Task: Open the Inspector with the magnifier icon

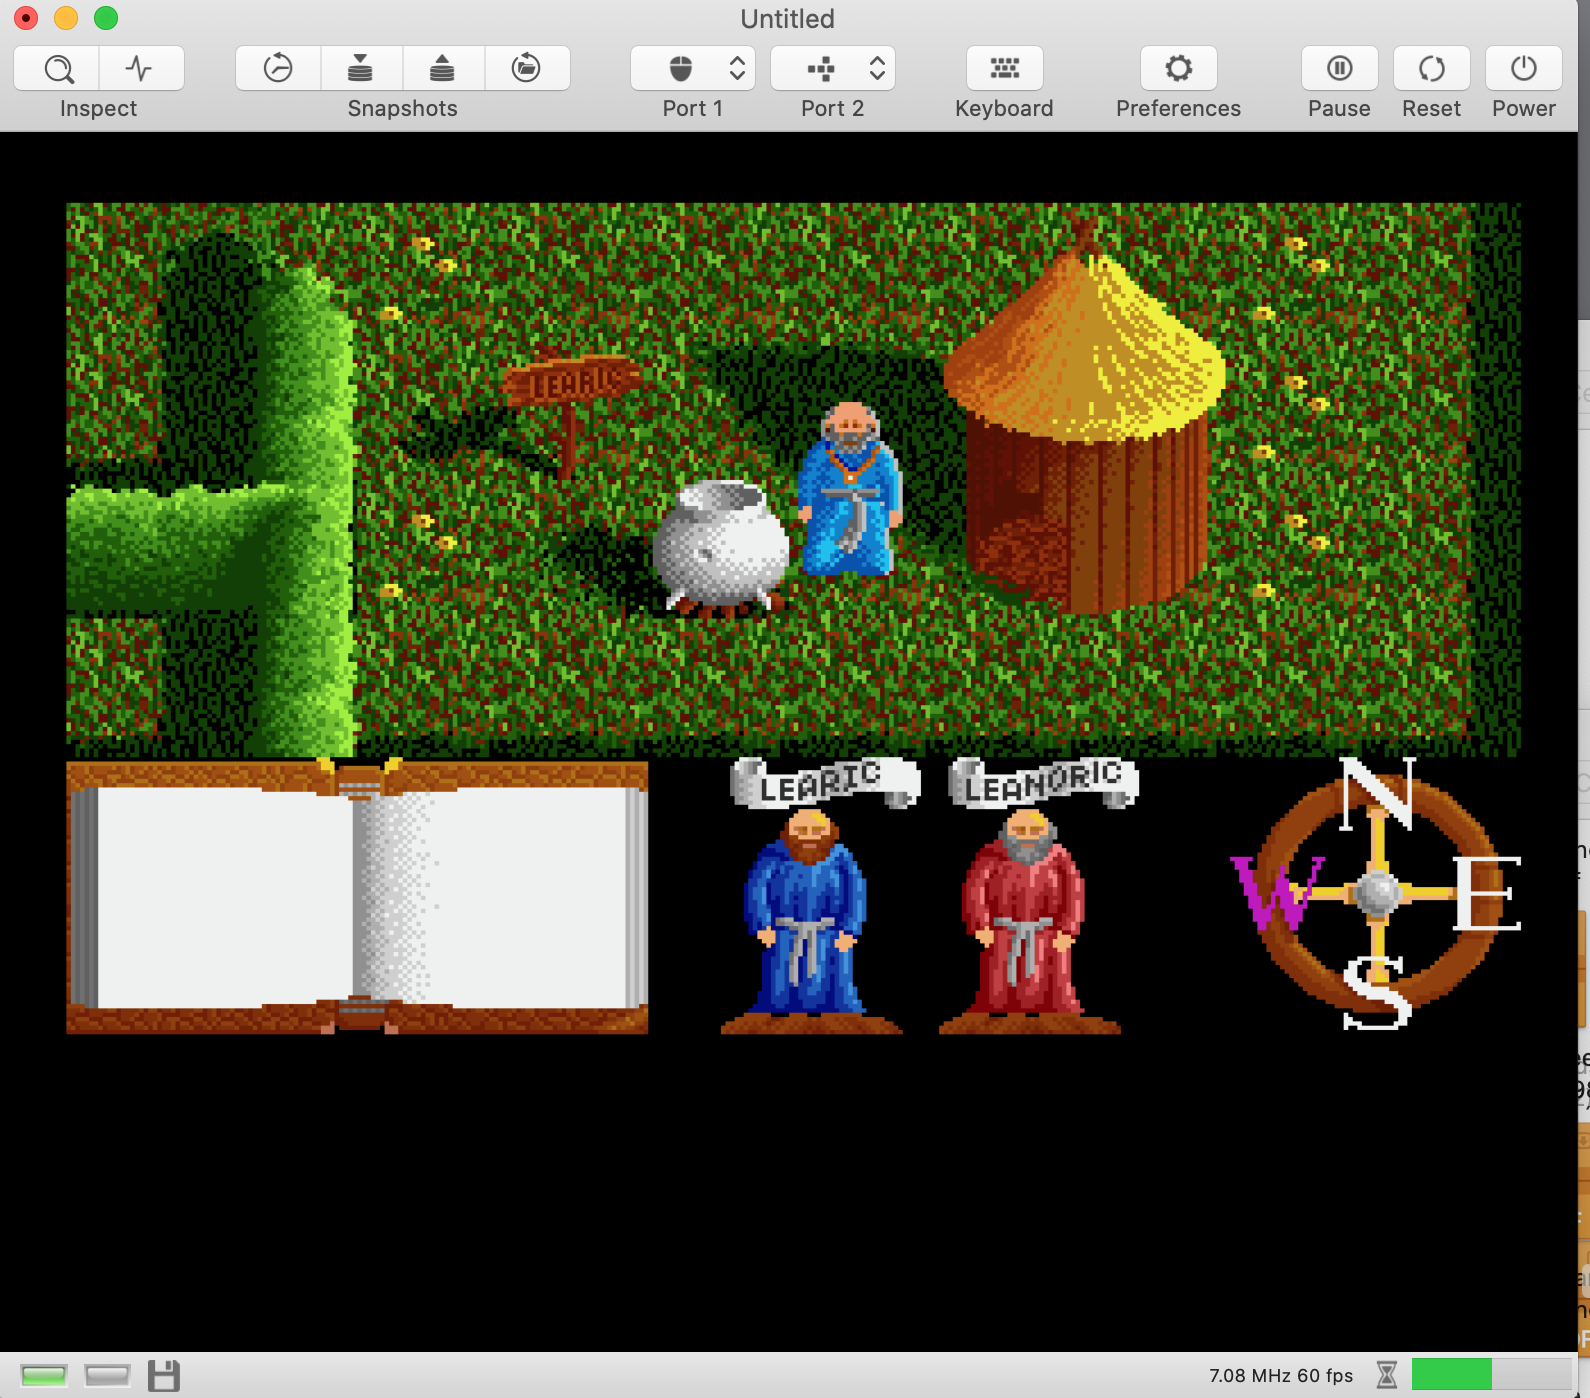Action: click(58, 68)
